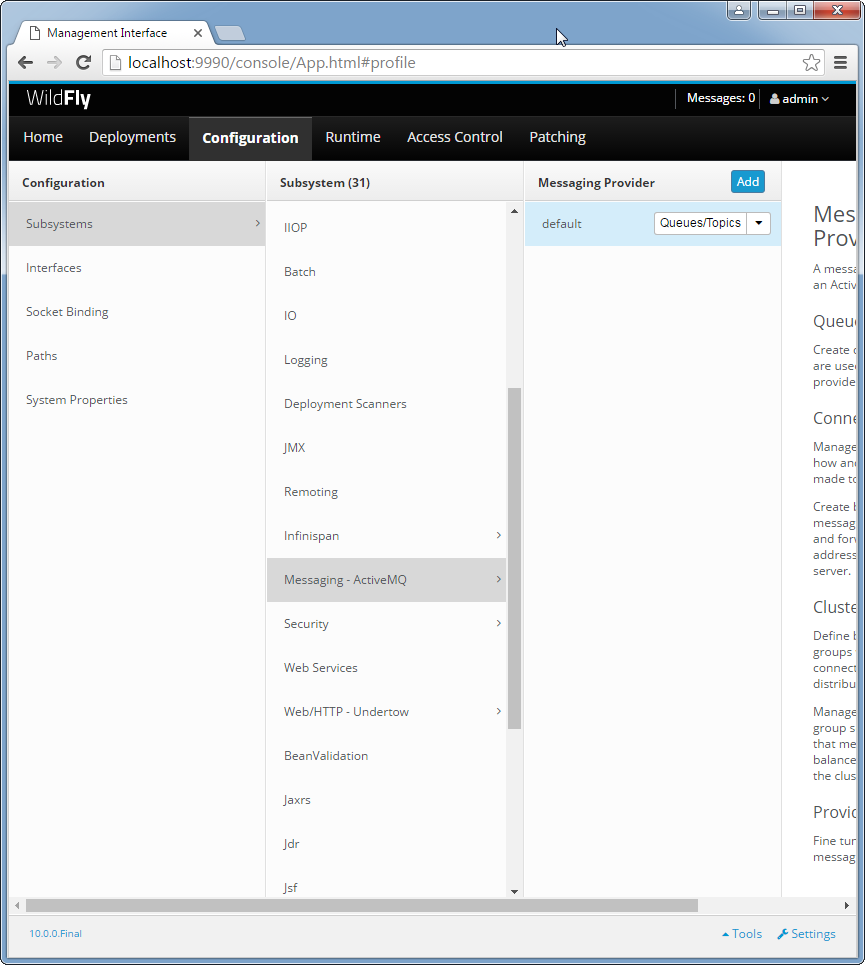Open the Paths configuration item
The image size is (865, 965).
(x=137, y=356)
